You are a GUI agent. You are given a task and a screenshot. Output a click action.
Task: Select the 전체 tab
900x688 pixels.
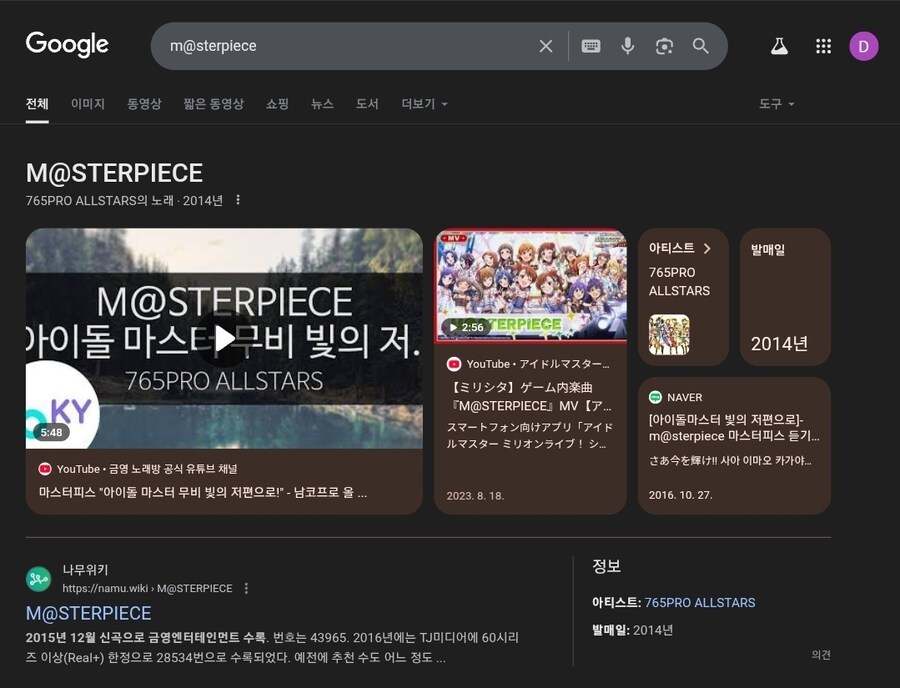[37, 104]
